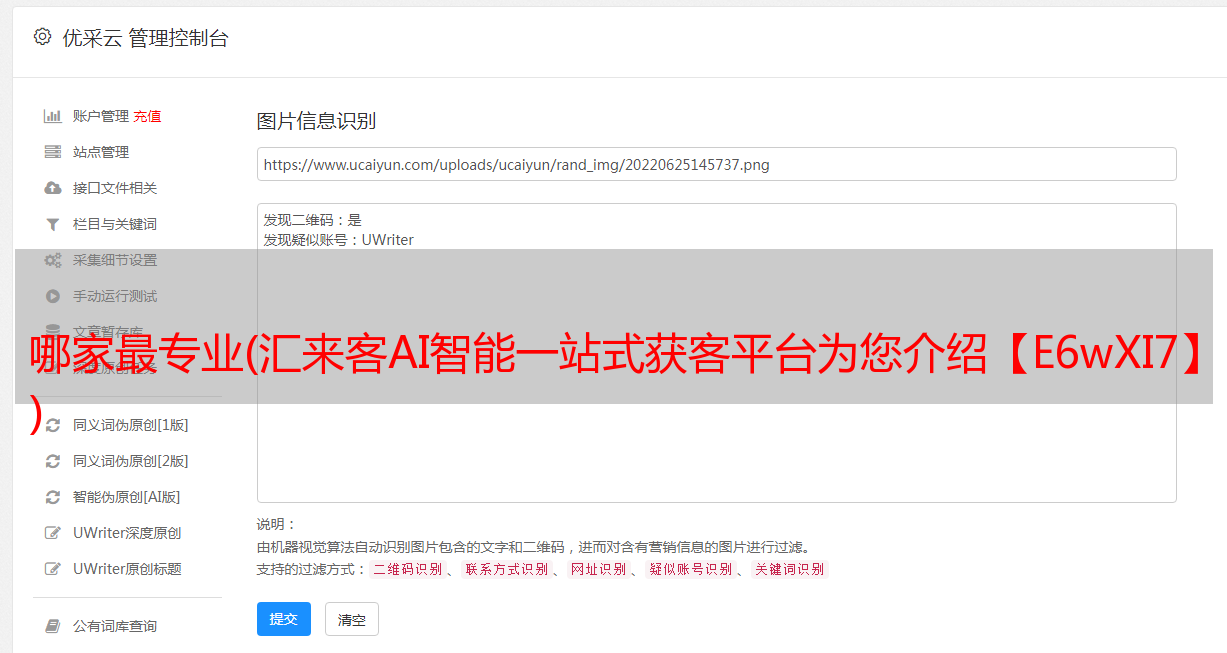Click the 说明： label
The image size is (1227, 653).
click(276, 524)
